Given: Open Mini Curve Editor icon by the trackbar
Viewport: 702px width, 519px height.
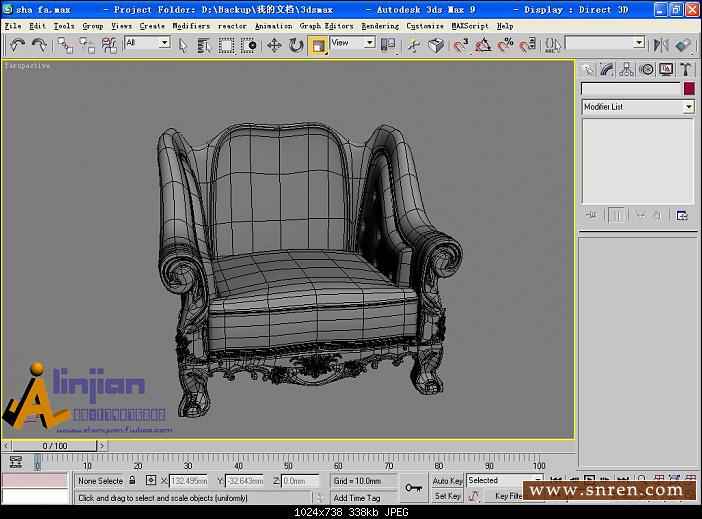Looking at the screenshot, I should click(16, 462).
